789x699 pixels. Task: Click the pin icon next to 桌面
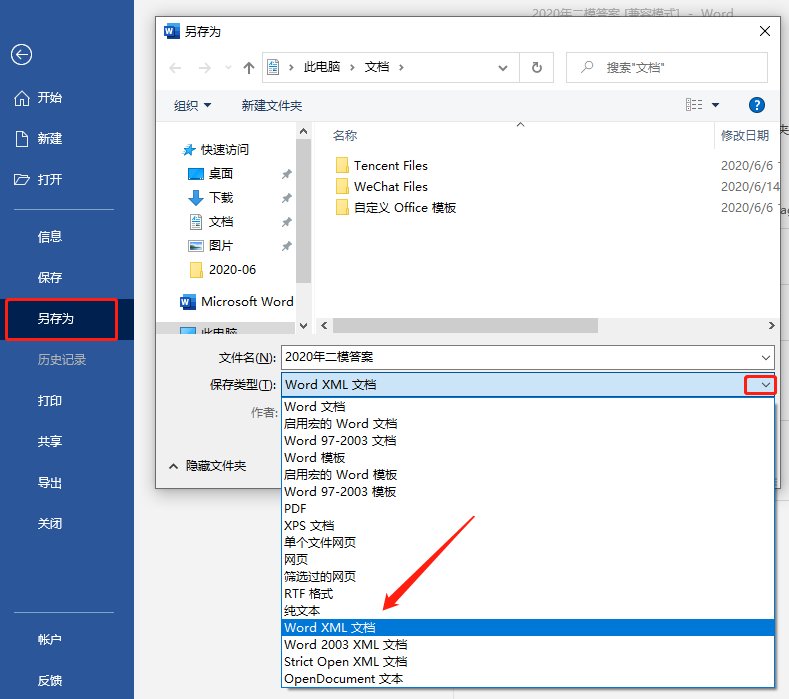(x=286, y=174)
